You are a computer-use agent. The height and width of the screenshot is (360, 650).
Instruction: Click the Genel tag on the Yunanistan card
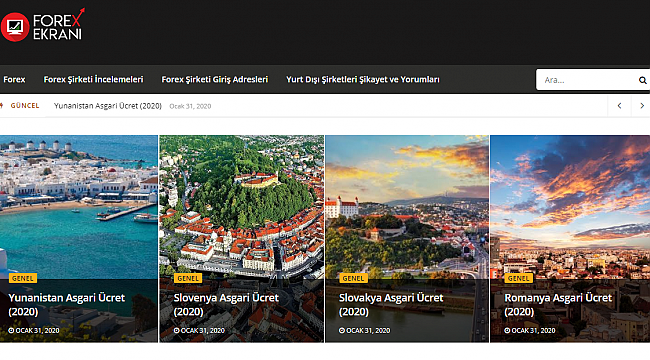pos(23,278)
